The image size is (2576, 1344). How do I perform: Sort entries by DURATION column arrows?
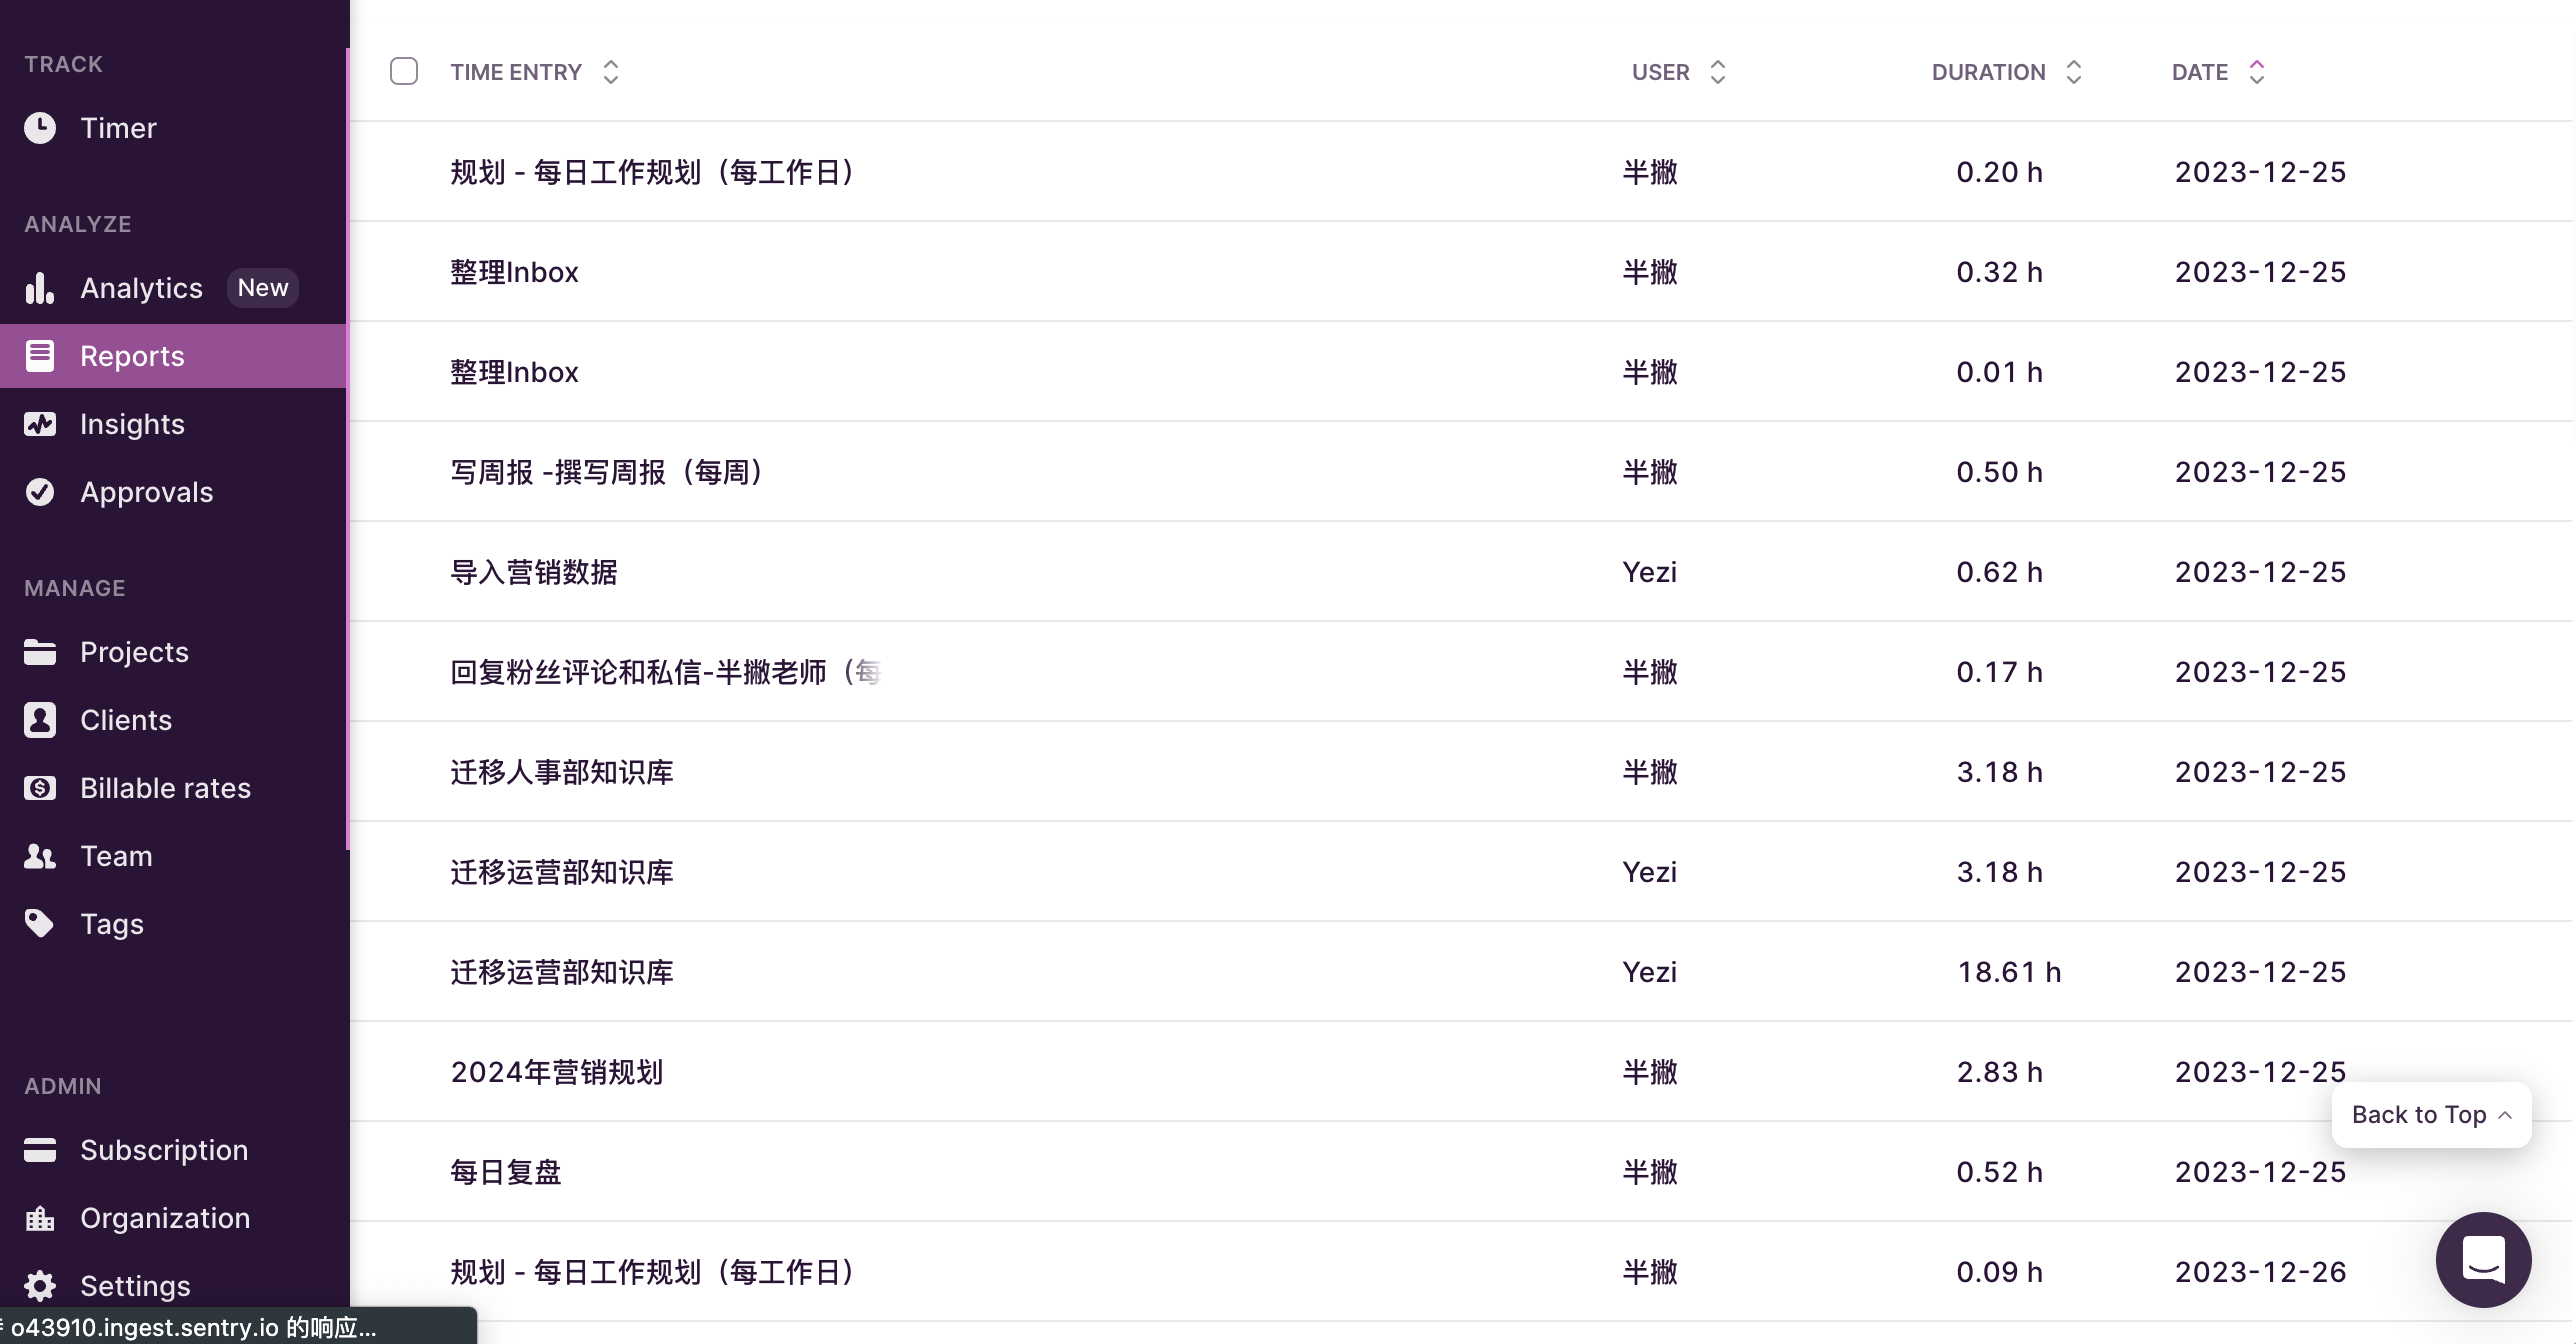pos(2074,72)
